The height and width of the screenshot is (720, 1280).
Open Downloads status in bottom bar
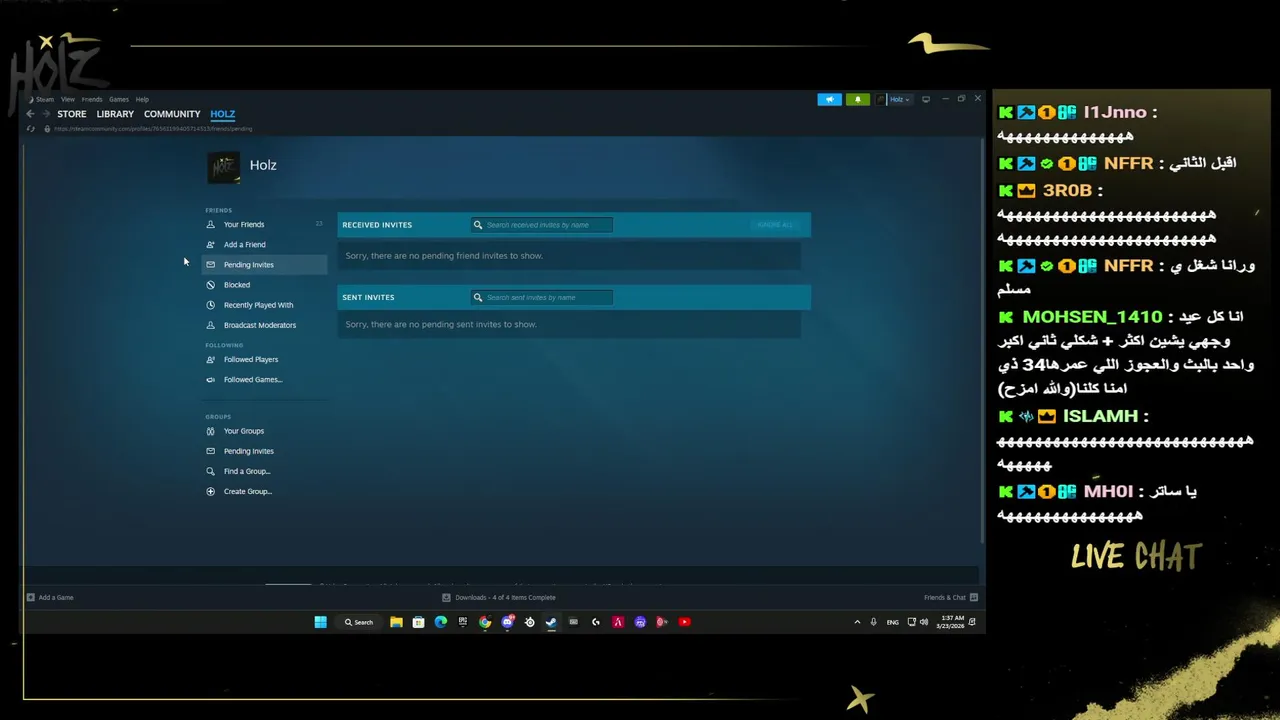[499, 597]
